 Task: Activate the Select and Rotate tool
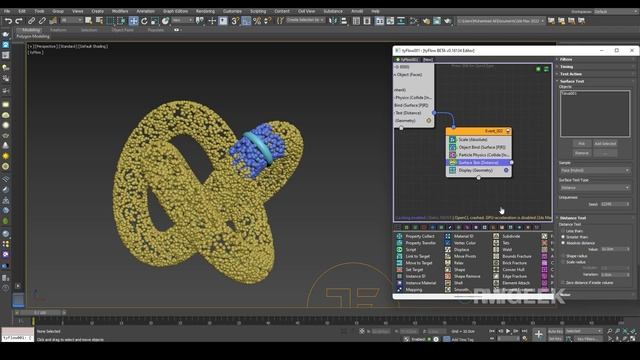coord(144,21)
